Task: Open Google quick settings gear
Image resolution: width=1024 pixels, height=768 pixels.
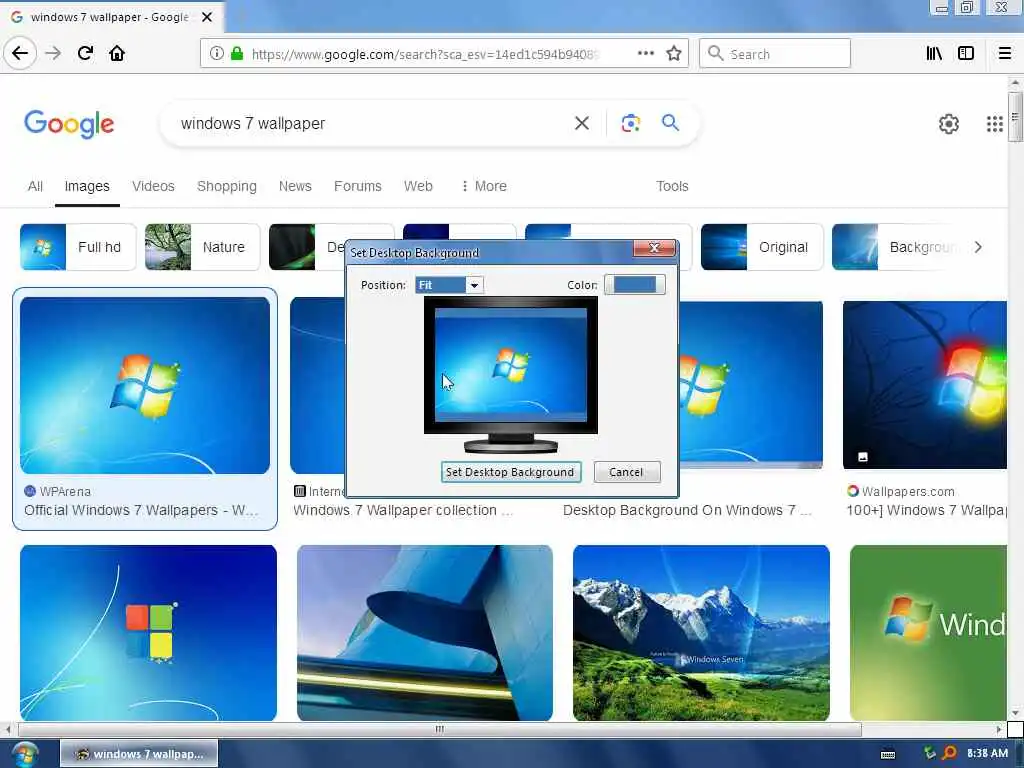Action: point(948,123)
